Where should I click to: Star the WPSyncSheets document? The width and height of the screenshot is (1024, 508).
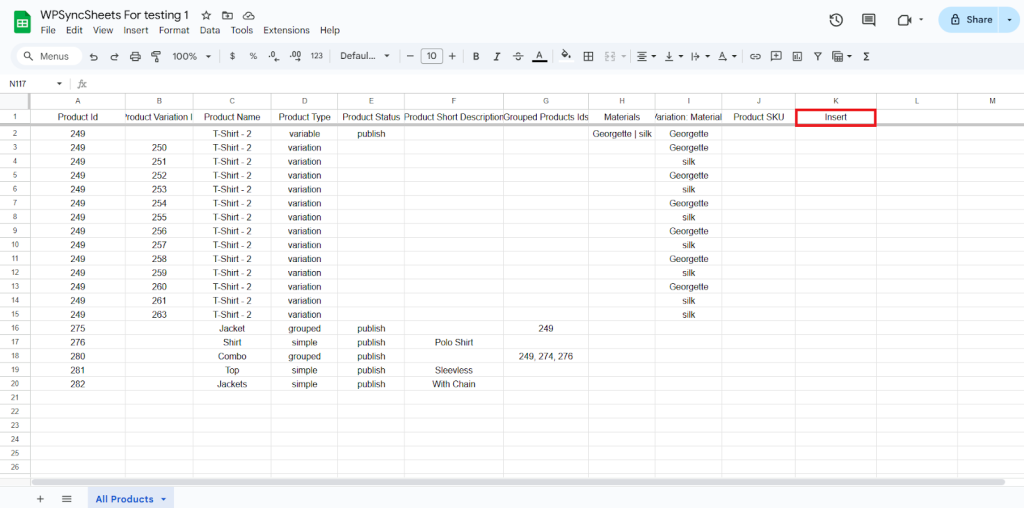point(206,15)
